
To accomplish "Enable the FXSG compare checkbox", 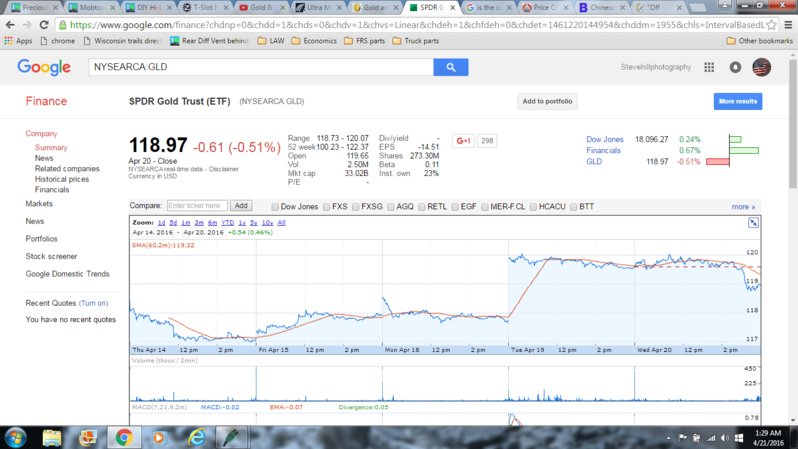I will (x=356, y=207).
